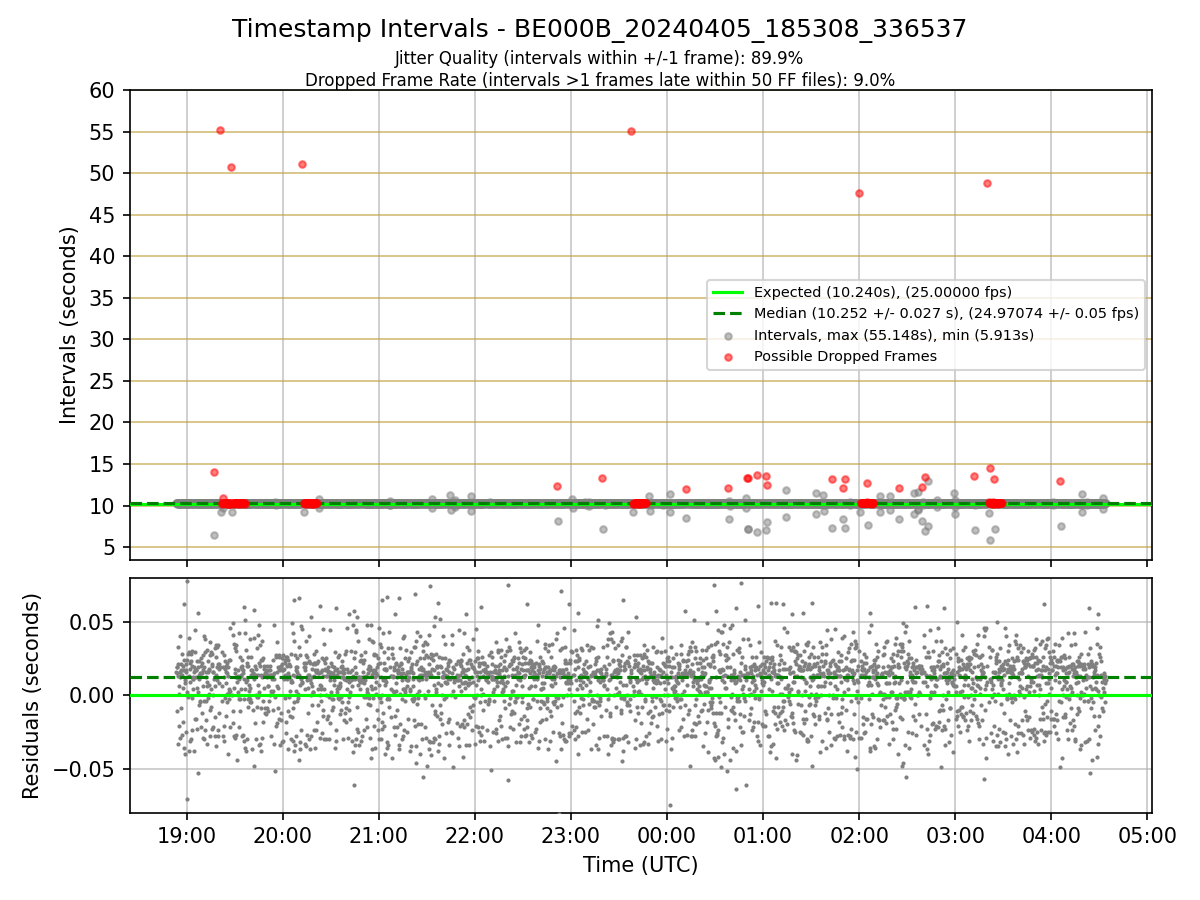Click the '01:00' x-axis tick label

pyautogui.click(x=763, y=834)
